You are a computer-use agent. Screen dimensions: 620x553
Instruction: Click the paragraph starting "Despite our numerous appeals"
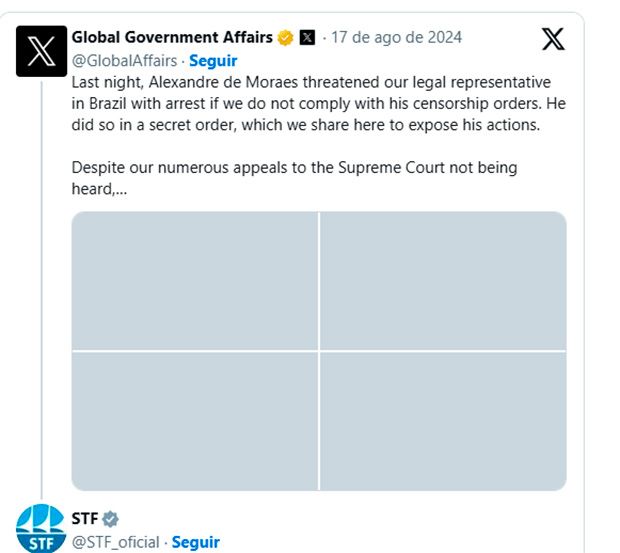pos(294,167)
